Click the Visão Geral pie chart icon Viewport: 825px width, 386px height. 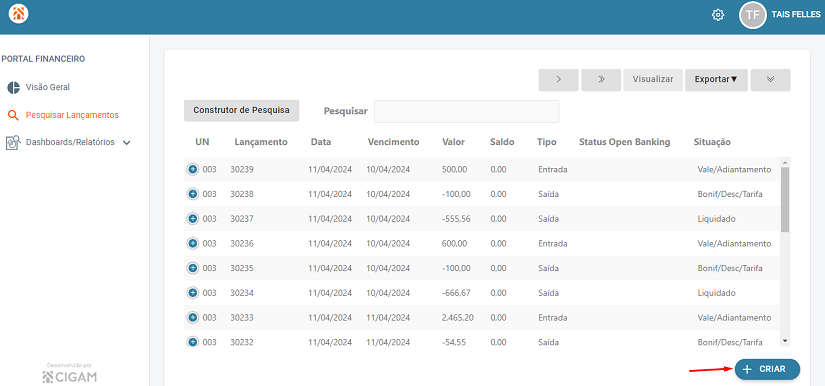[x=13, y=87]
